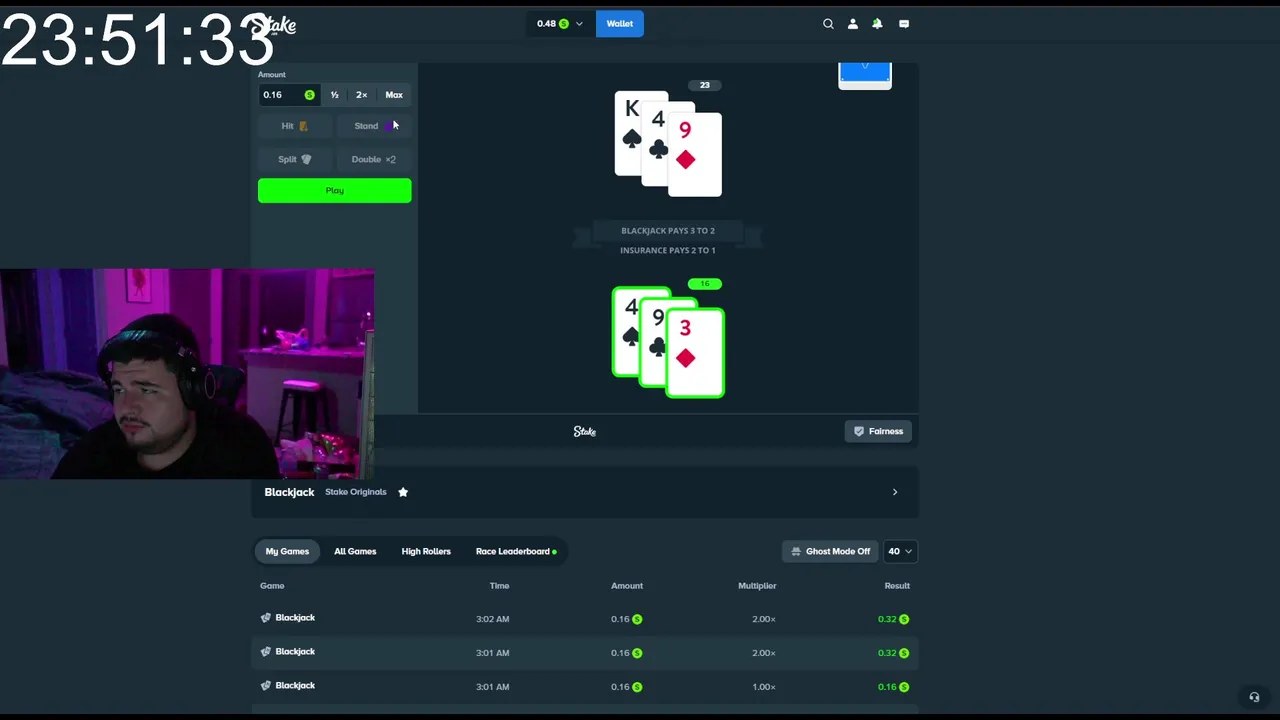1280x720 pixels.
Task: Click the Blackjack icon in 3:02 AM row
Action: 266,618
